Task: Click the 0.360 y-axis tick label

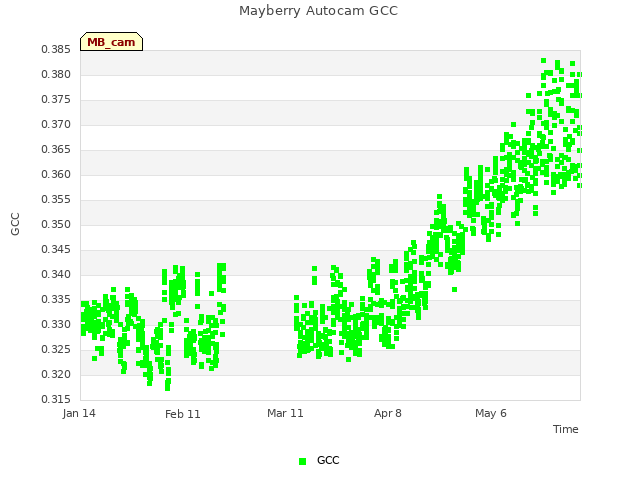Action: pyautogui.click(x=56, y=175)
